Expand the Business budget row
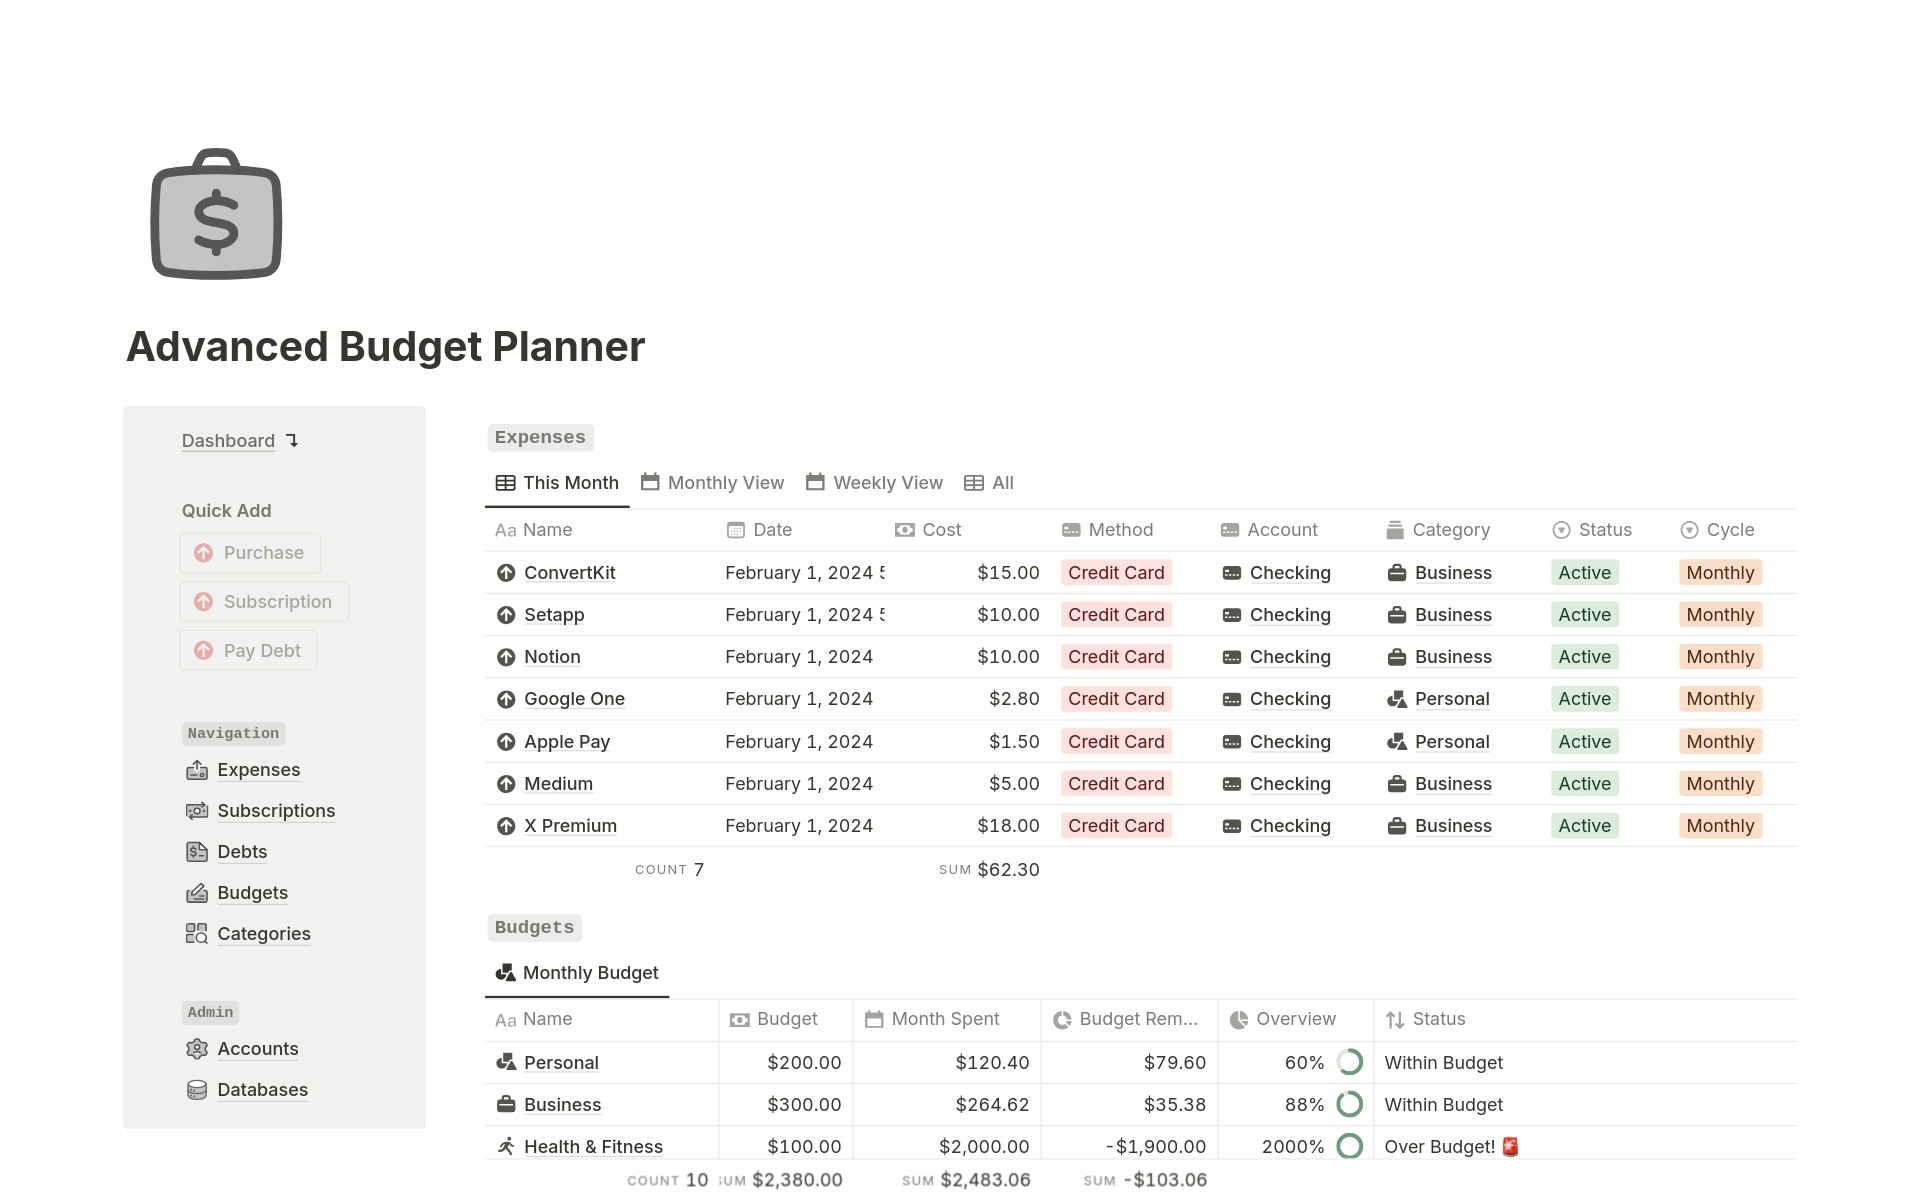Viewport: 1920px width, 1199px height. [x=562, y=1104]
